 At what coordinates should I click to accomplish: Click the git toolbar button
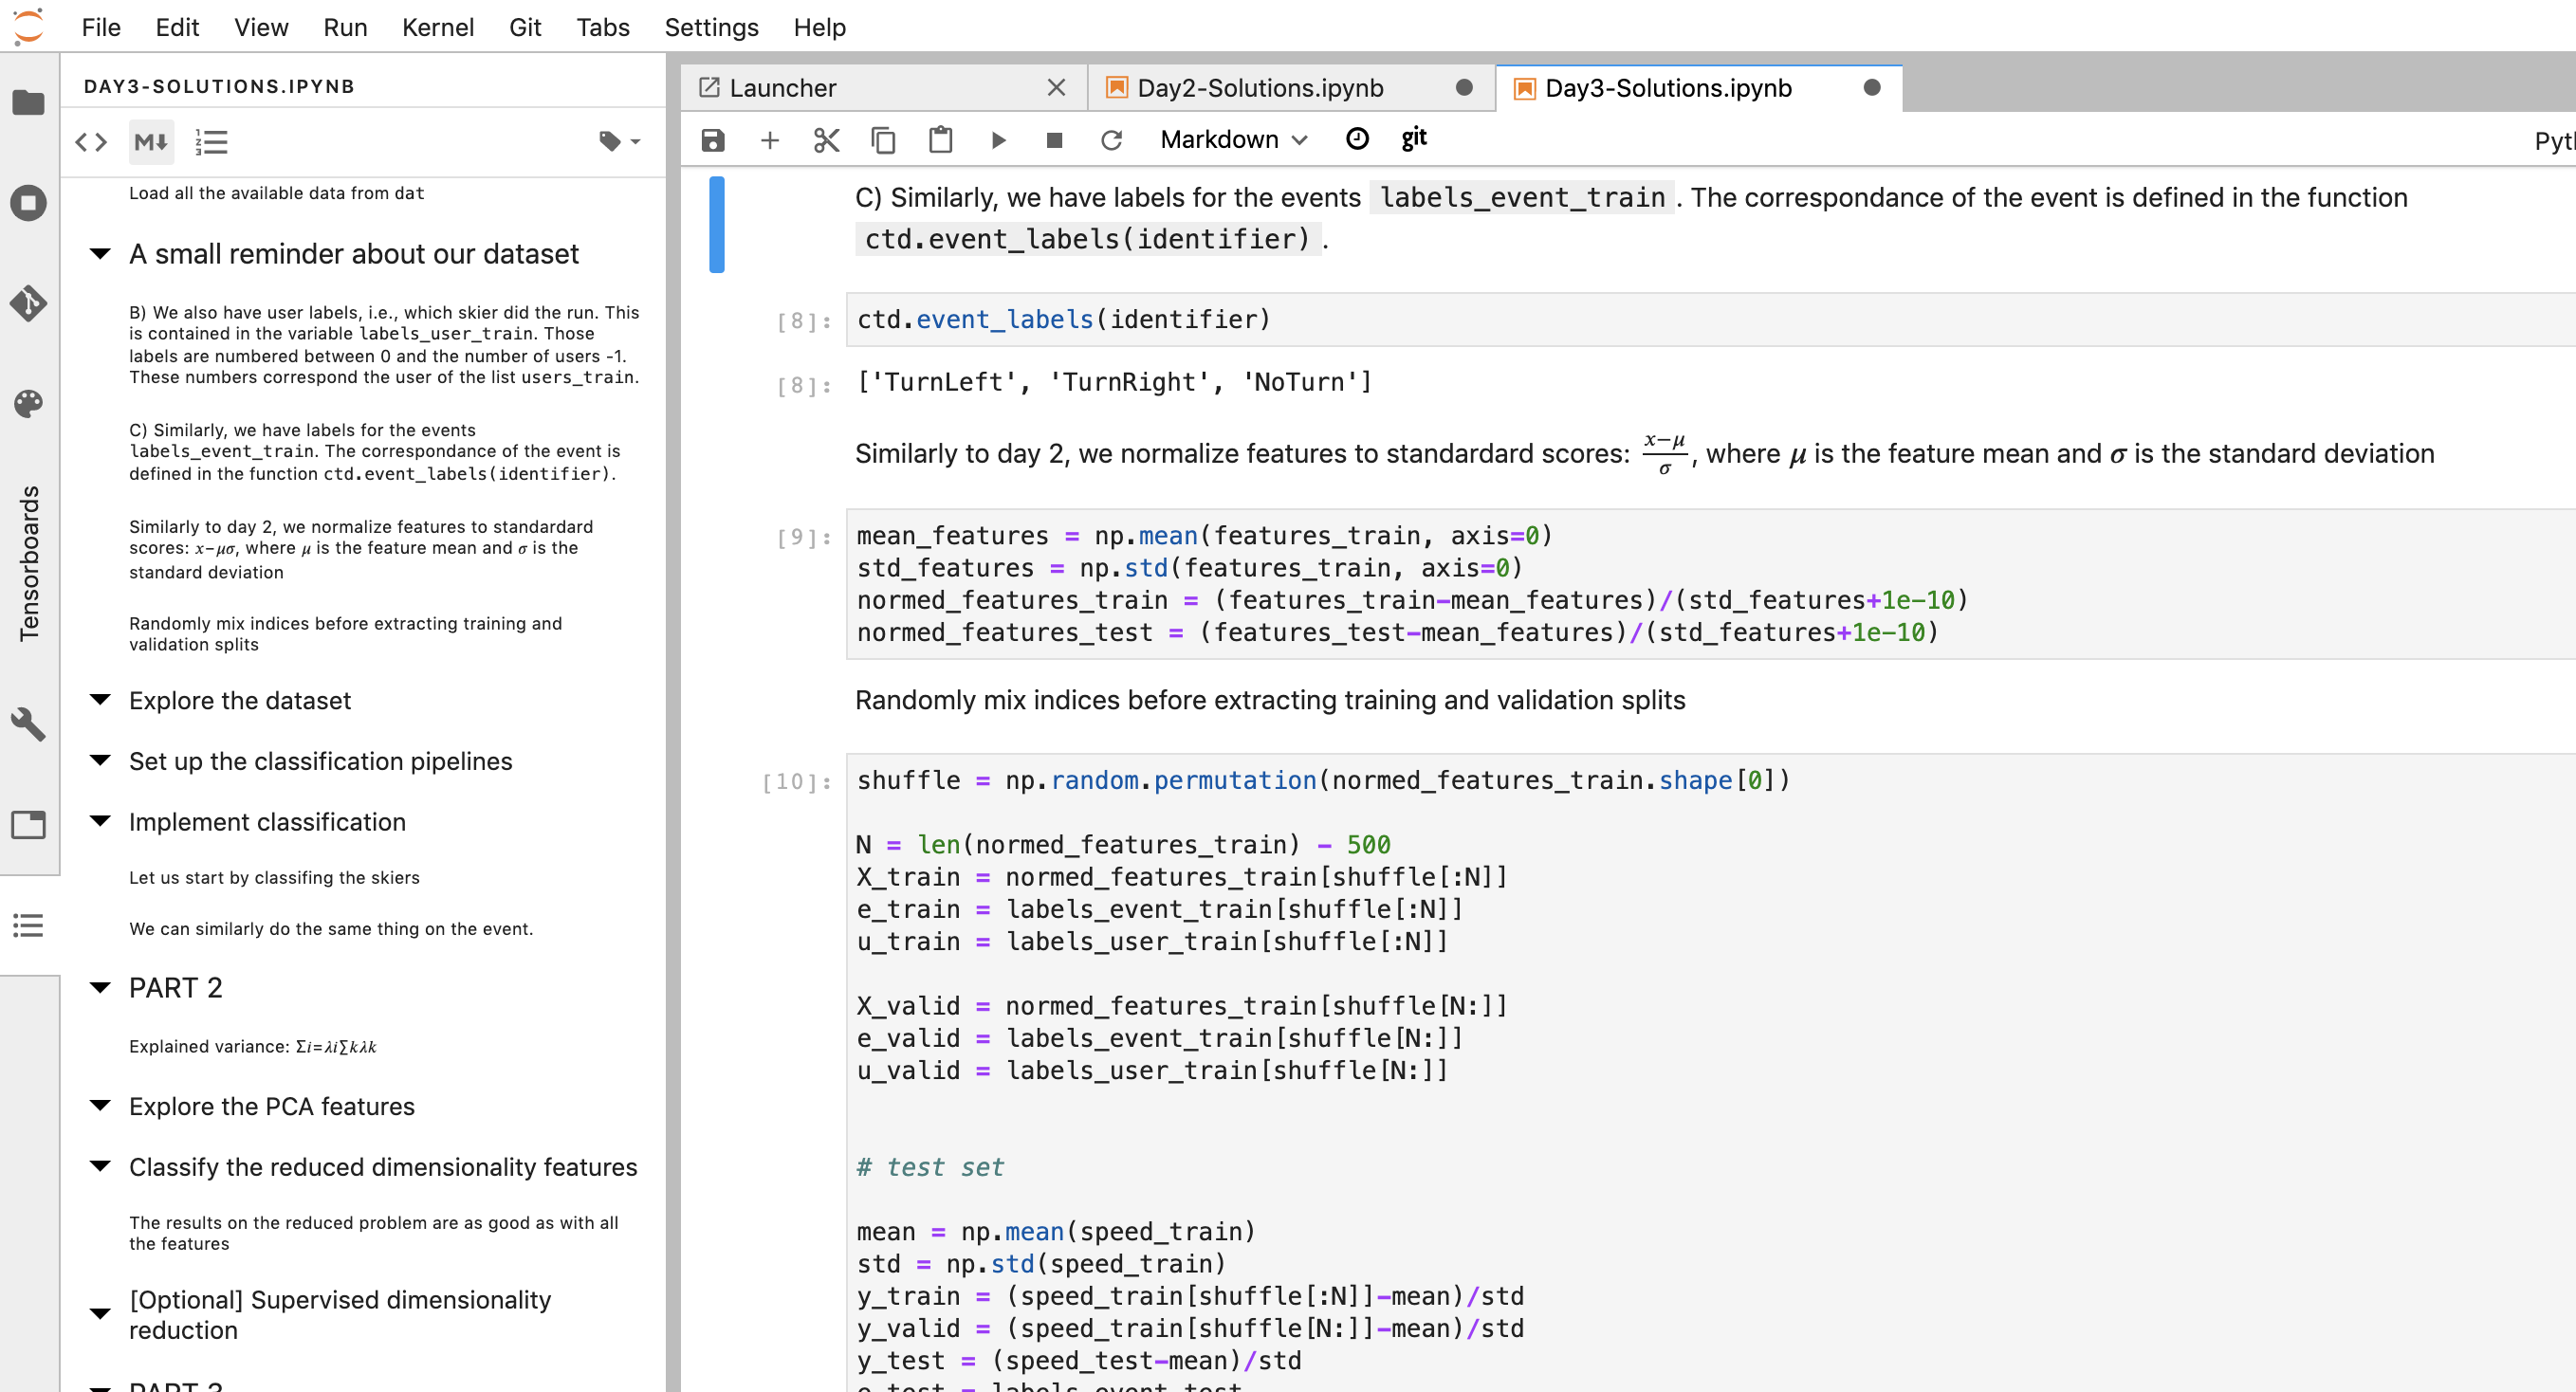(x=1414, y=139)
